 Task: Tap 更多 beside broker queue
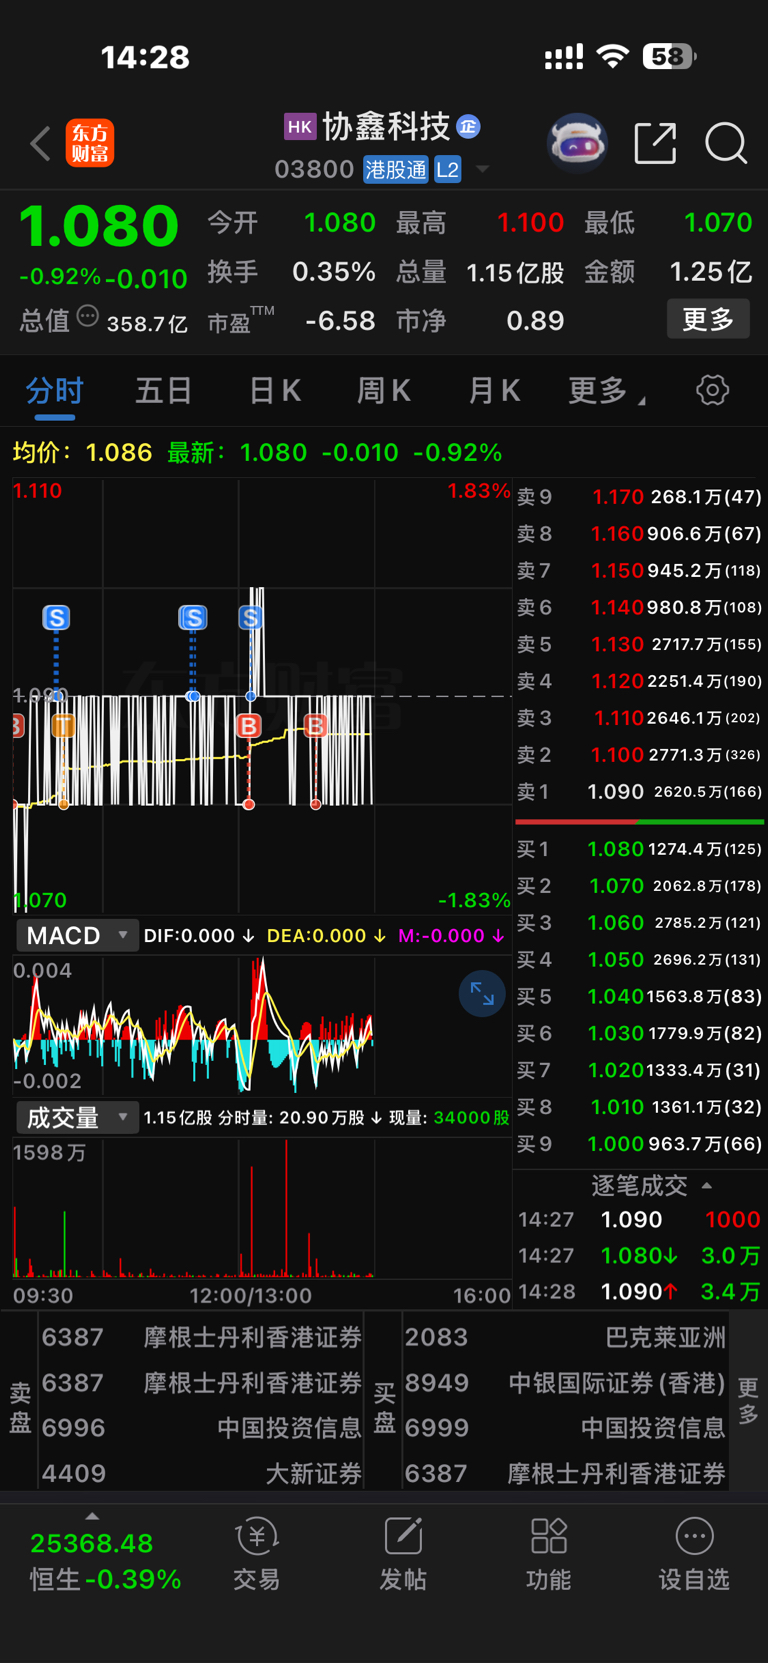[x=748, y=1400]
